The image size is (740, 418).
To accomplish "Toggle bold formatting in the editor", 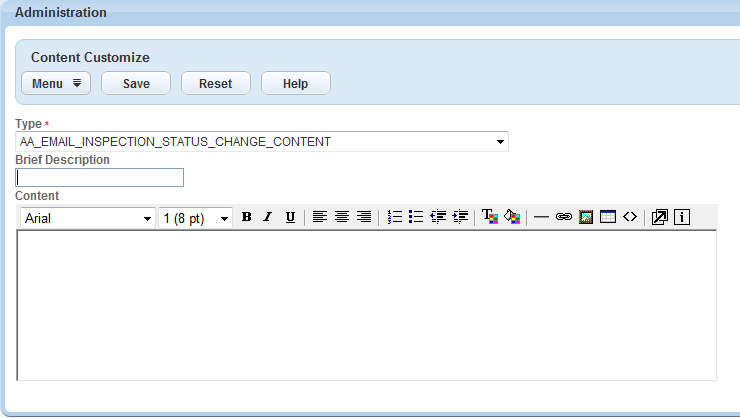I will pos(246,217).
